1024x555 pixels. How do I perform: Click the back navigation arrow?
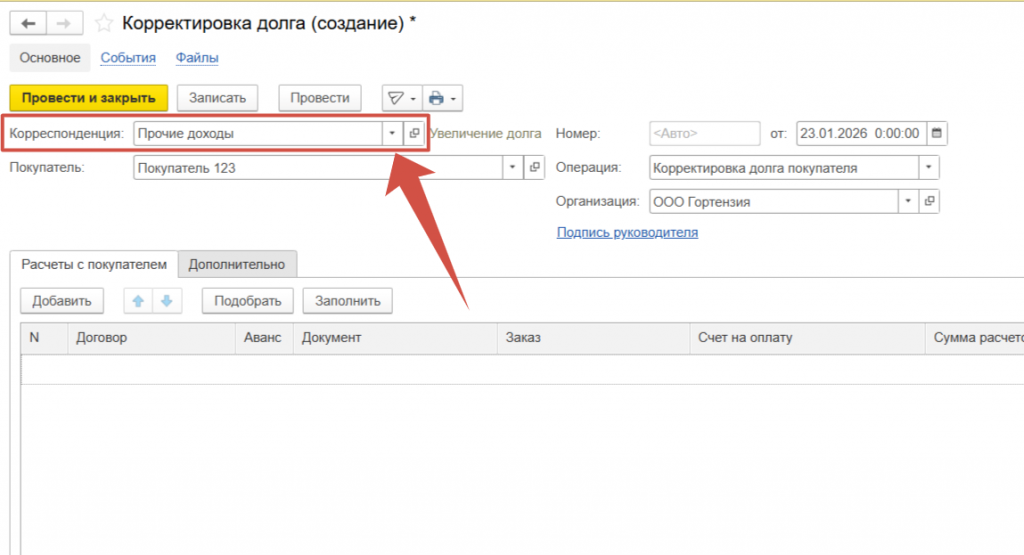[28, 23]
